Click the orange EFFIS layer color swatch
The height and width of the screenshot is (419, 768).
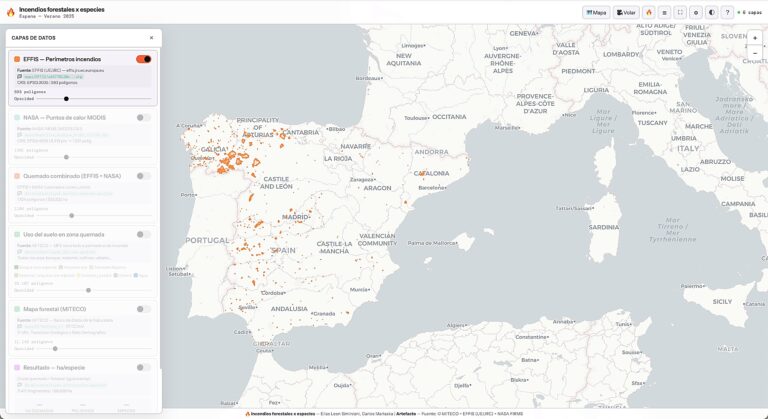pyautogui.click(x=17, y=59)
